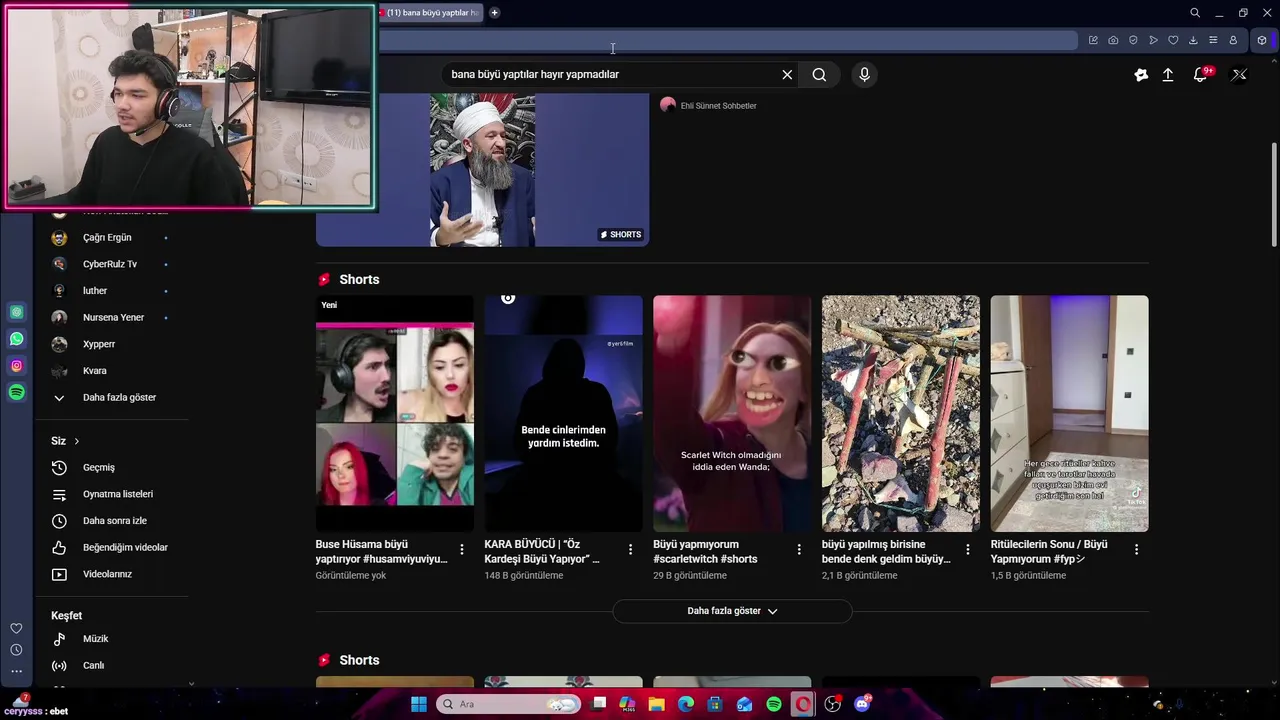Open the bearded man SHORTS video thumbnail
This screenshot has height=720, width=1280.
pos(482,170)
